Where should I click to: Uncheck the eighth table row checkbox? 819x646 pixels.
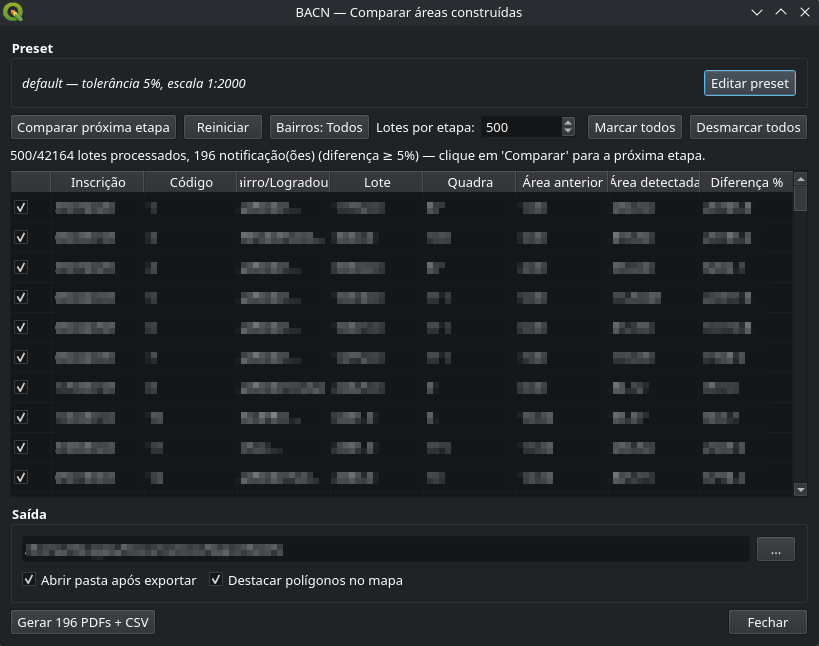pyautogui.click(x=21, y=417)
